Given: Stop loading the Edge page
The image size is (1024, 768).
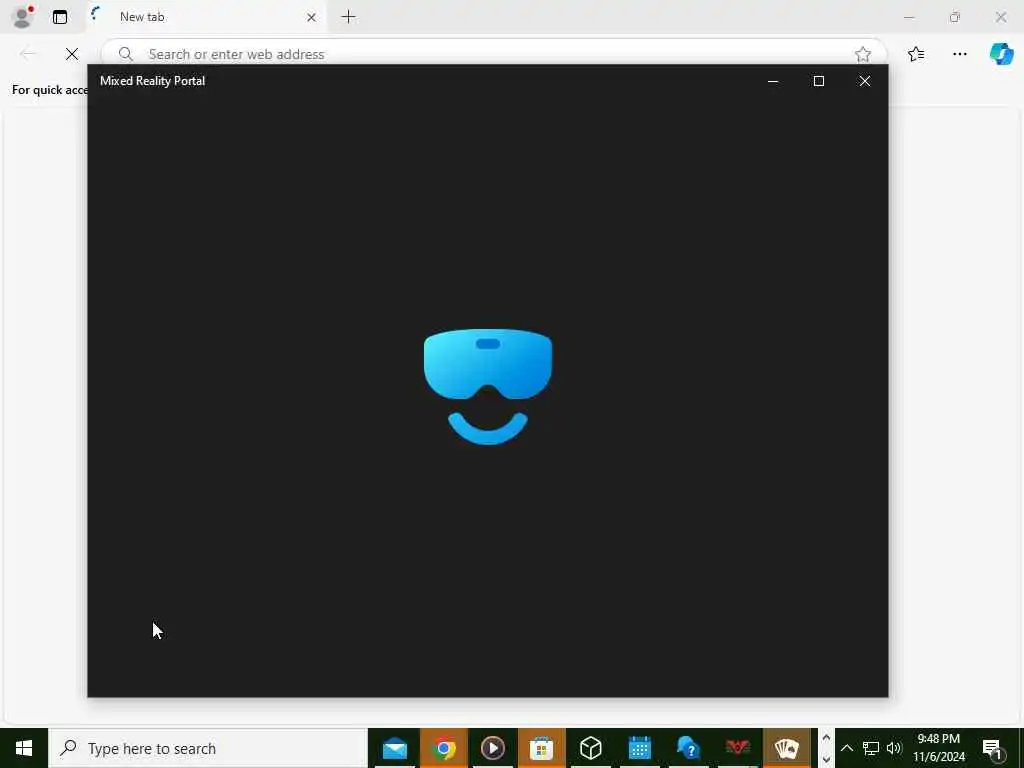Looking at the screenshot, I should (x=72, y=54).
